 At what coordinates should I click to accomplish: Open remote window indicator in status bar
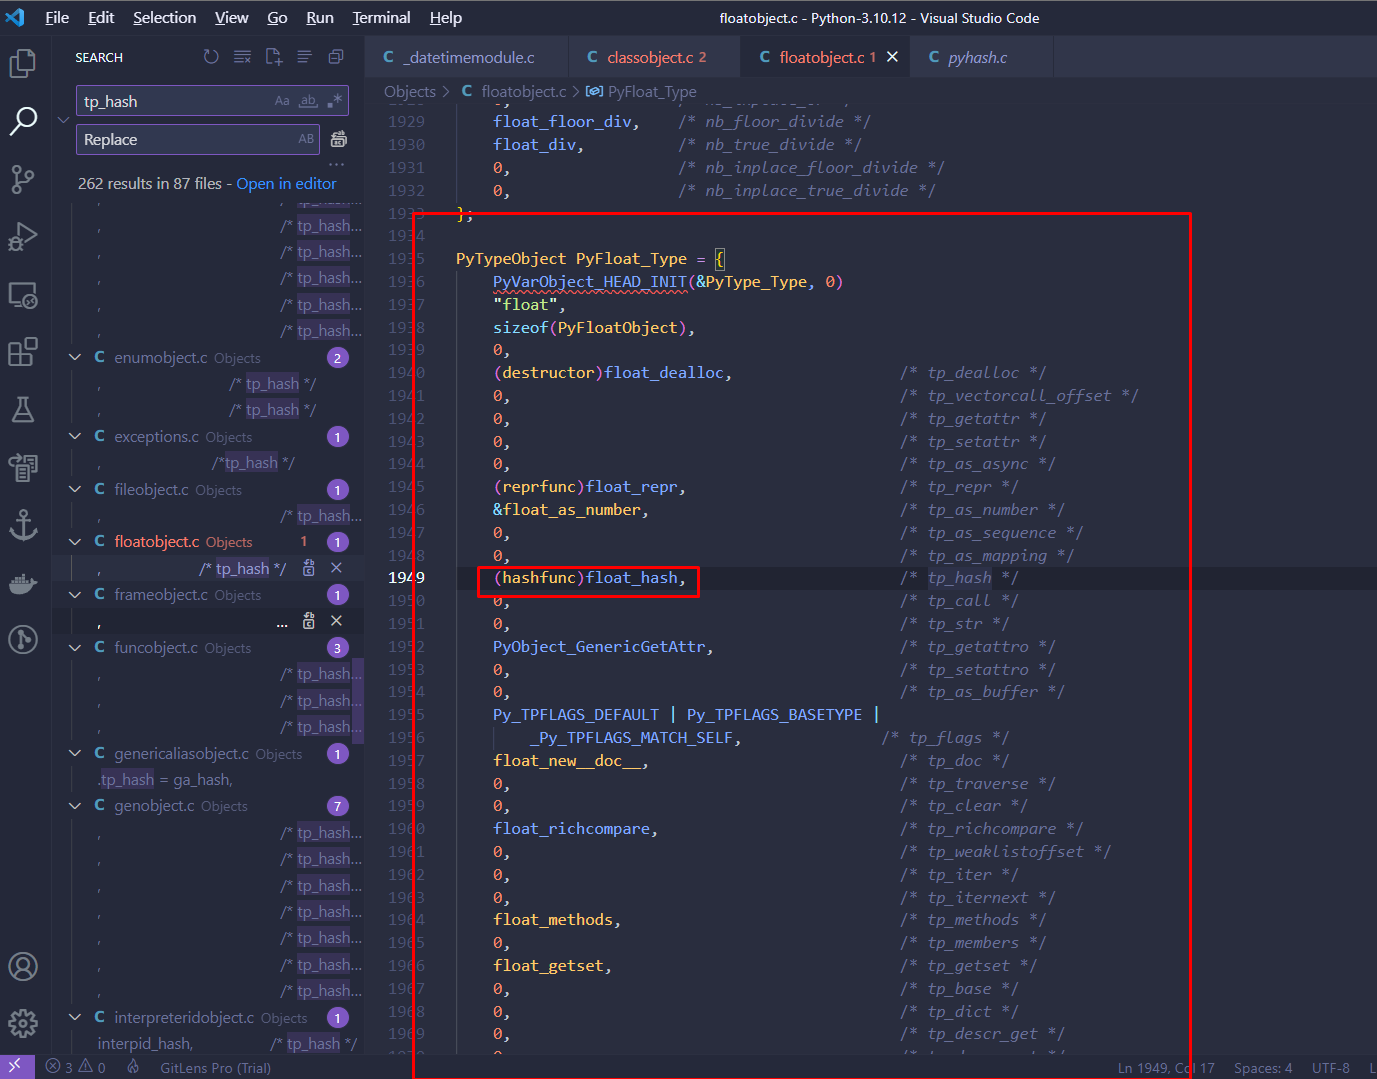[17, 1067]
